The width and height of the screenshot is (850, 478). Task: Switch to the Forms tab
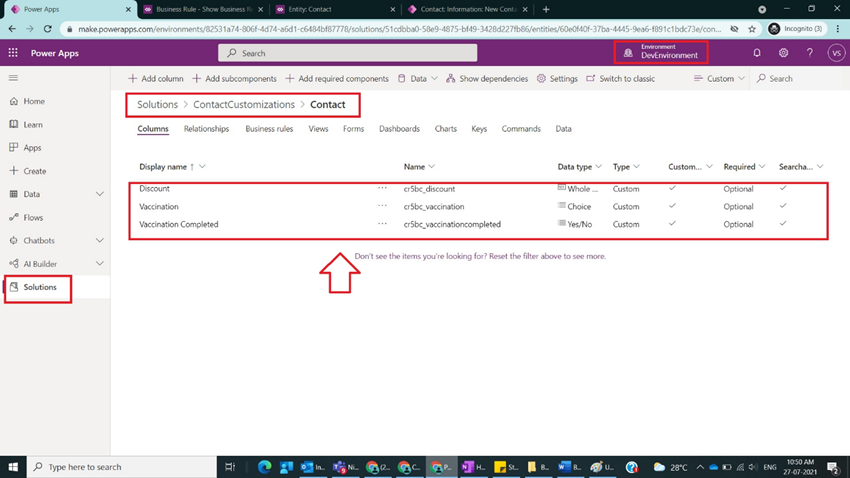353,129
